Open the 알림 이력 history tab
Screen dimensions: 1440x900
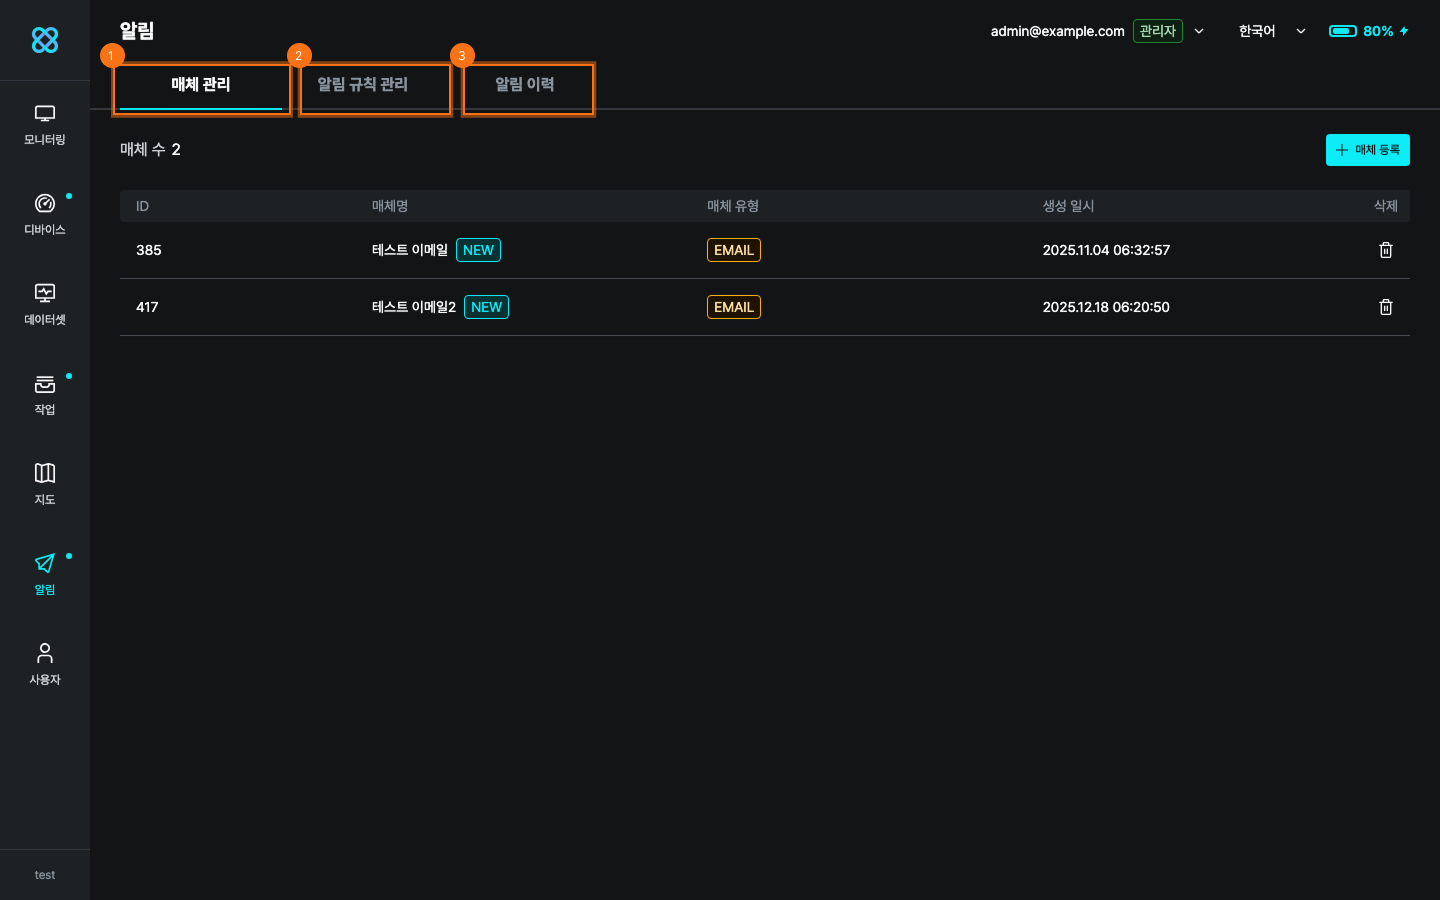click(525, 85)
